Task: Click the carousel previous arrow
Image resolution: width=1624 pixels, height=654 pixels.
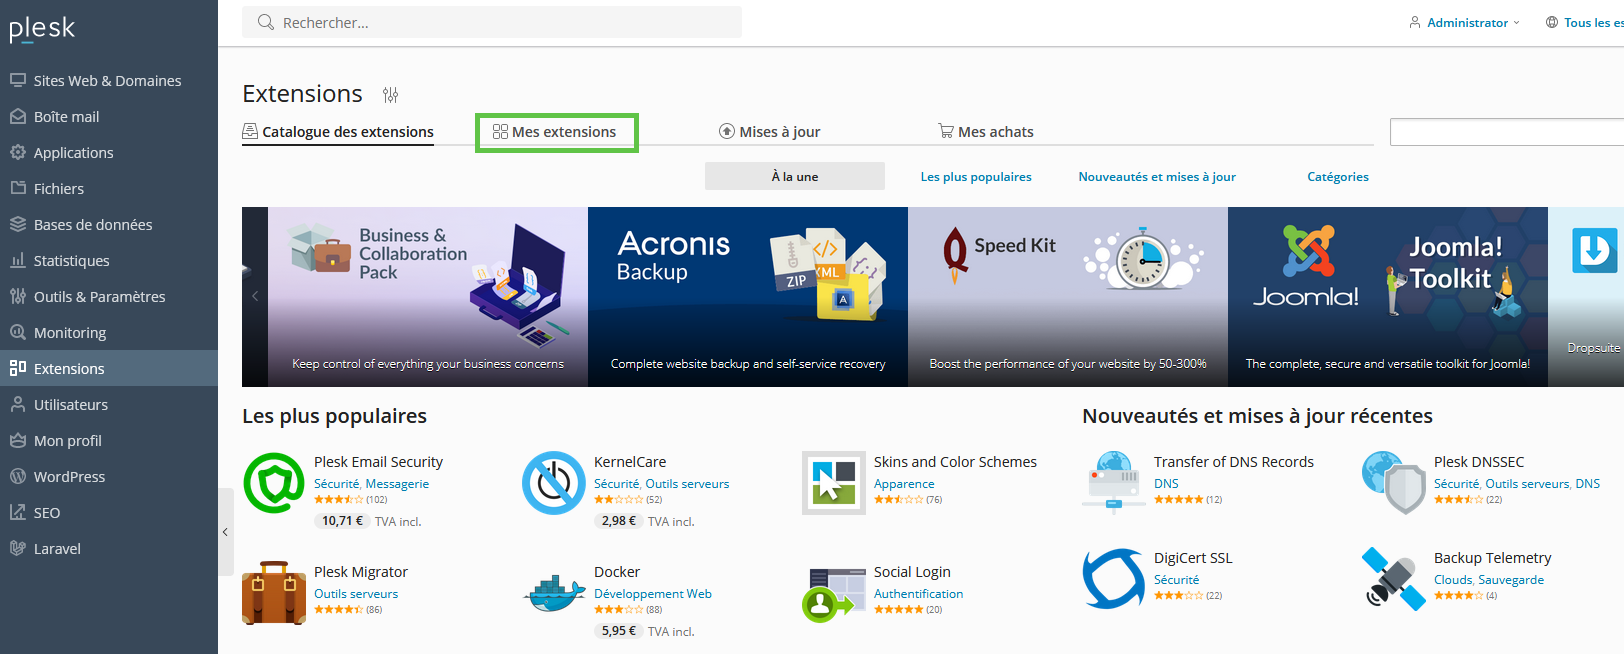Action: coord(255,296)
